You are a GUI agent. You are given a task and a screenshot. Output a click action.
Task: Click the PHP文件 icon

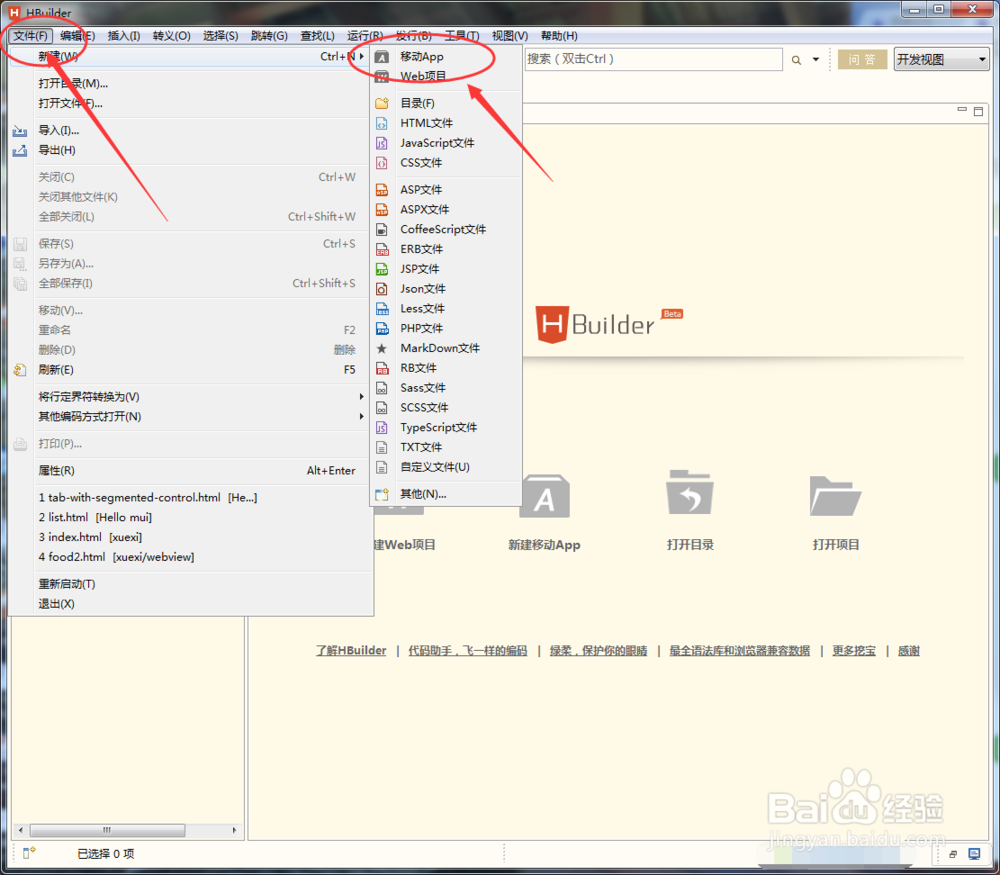381,328
